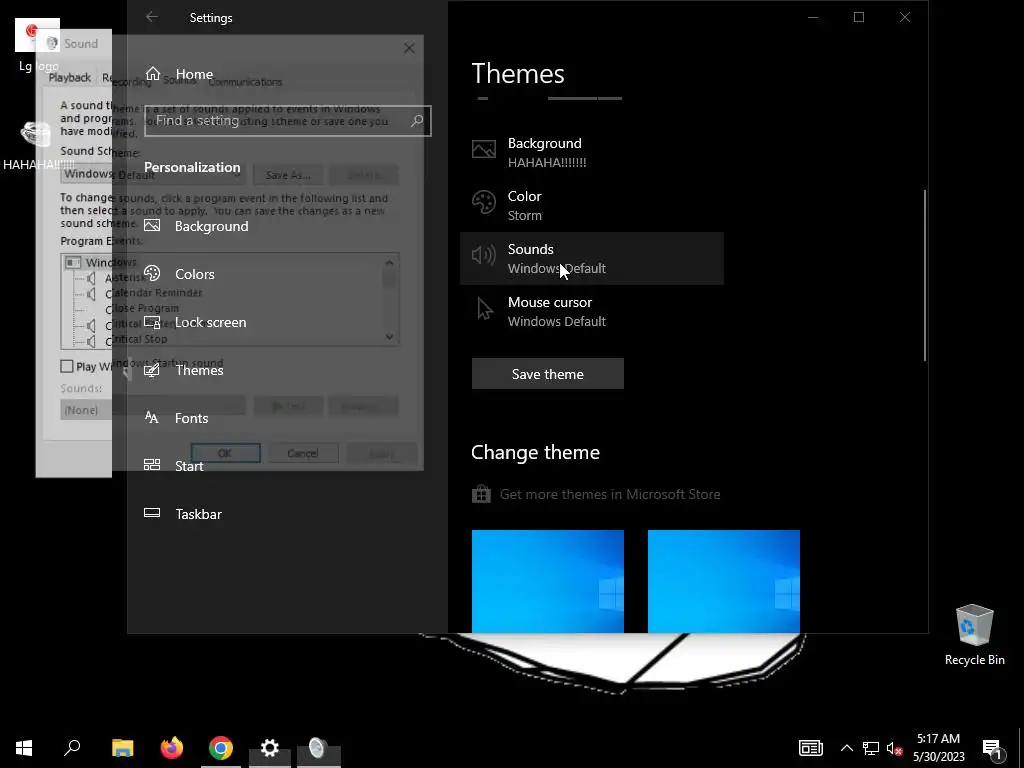1024x768 pixels.
Task: Go back using Settings back arrow
Action: [x=152, y=17]
